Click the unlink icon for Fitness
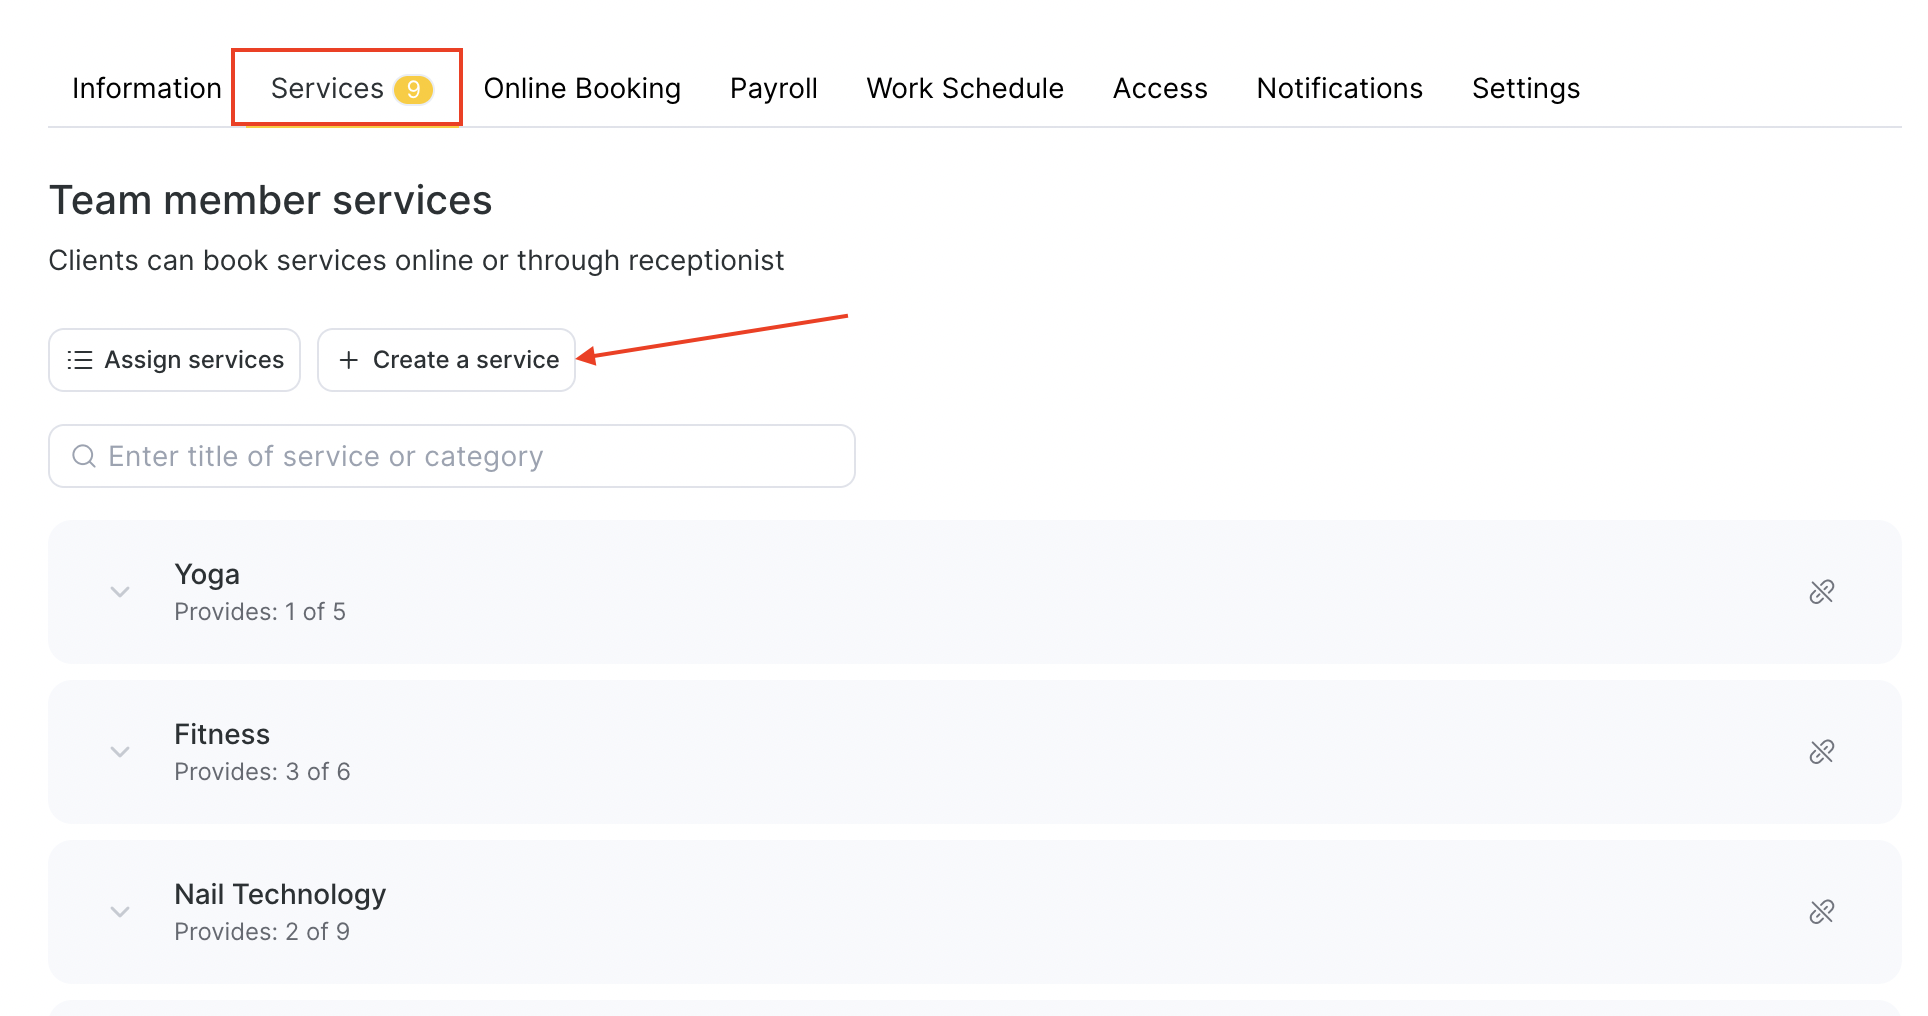 point(1821,752)
